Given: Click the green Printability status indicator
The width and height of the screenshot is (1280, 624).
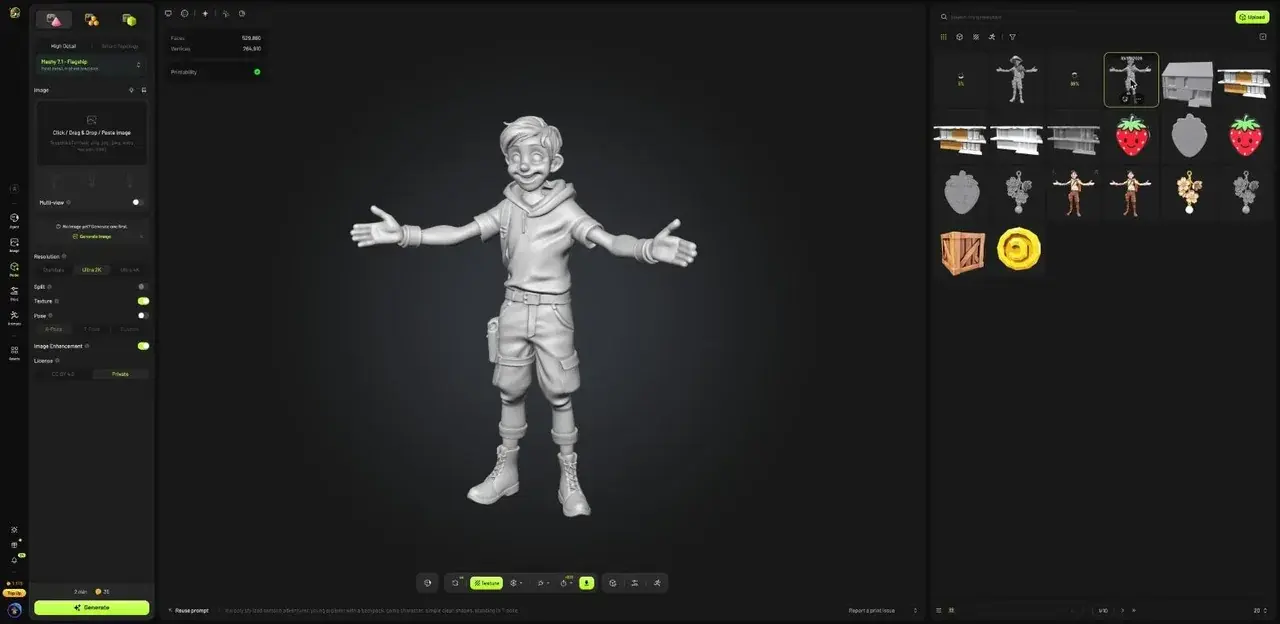Looking at the screenshot, I should coord(257,72).
